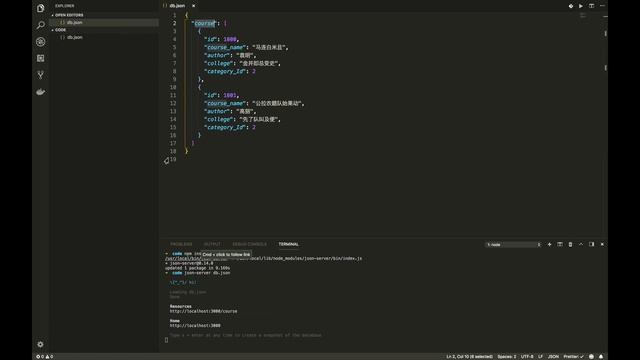The image size is (640, 360).
Task: Move the panel to the side
Action: point(591,244)
